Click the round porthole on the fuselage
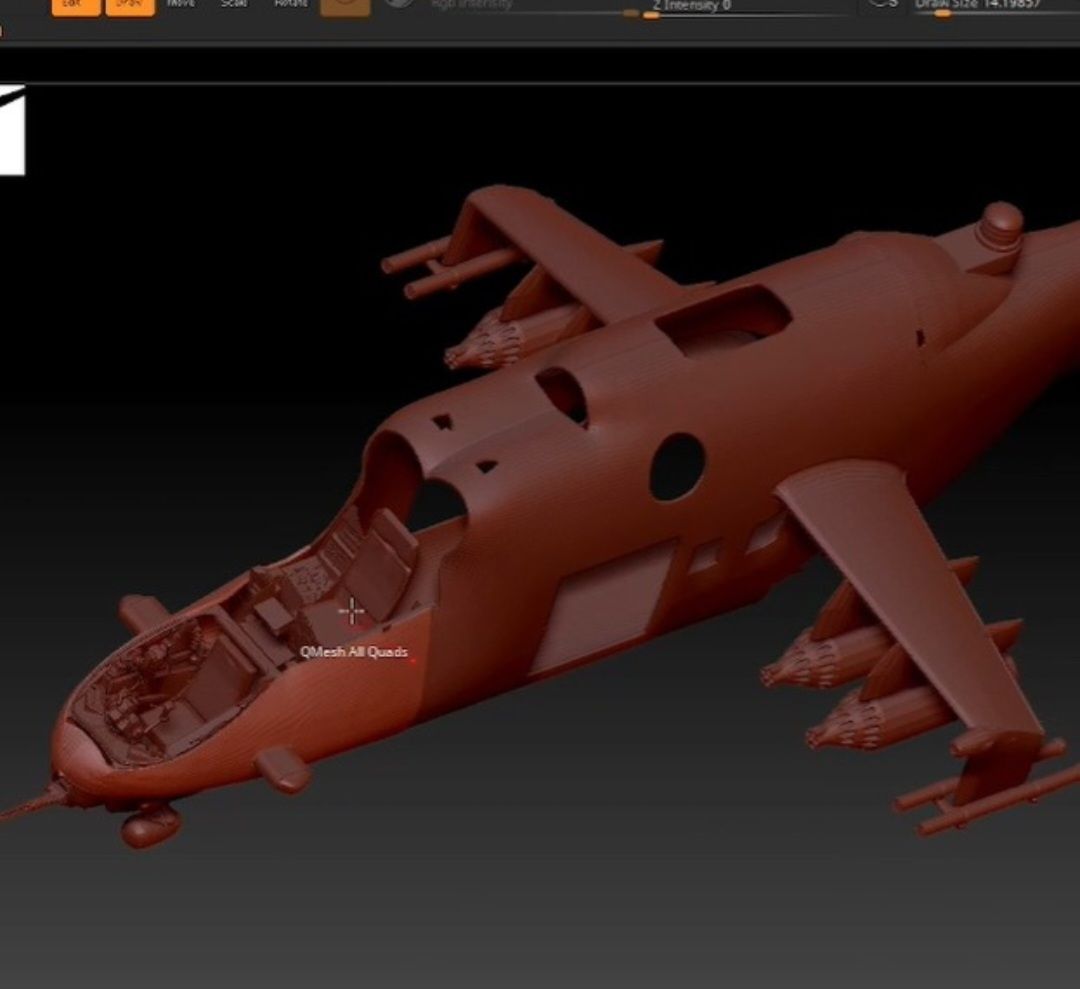The width and height of the screenshot is (1080, 989). (677, 466)
